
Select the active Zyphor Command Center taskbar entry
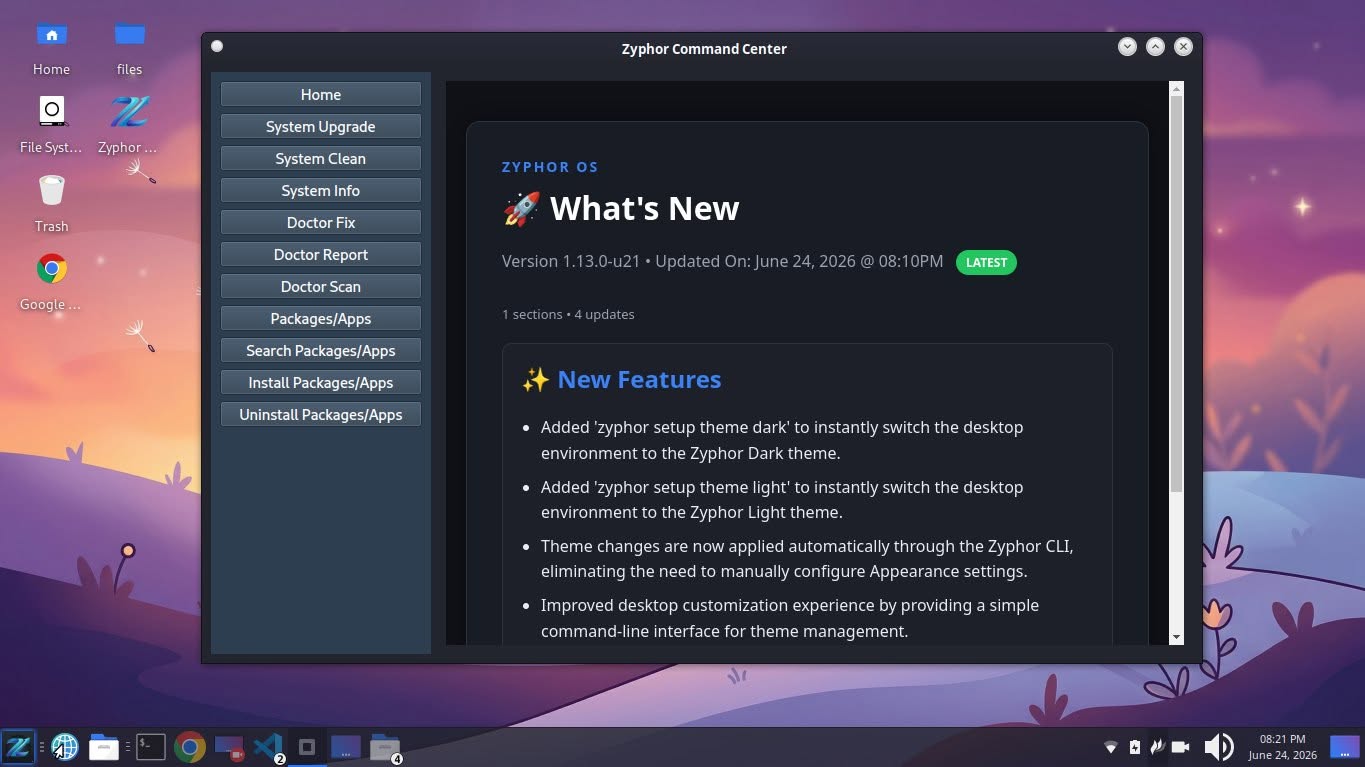[x=307, y=747]
